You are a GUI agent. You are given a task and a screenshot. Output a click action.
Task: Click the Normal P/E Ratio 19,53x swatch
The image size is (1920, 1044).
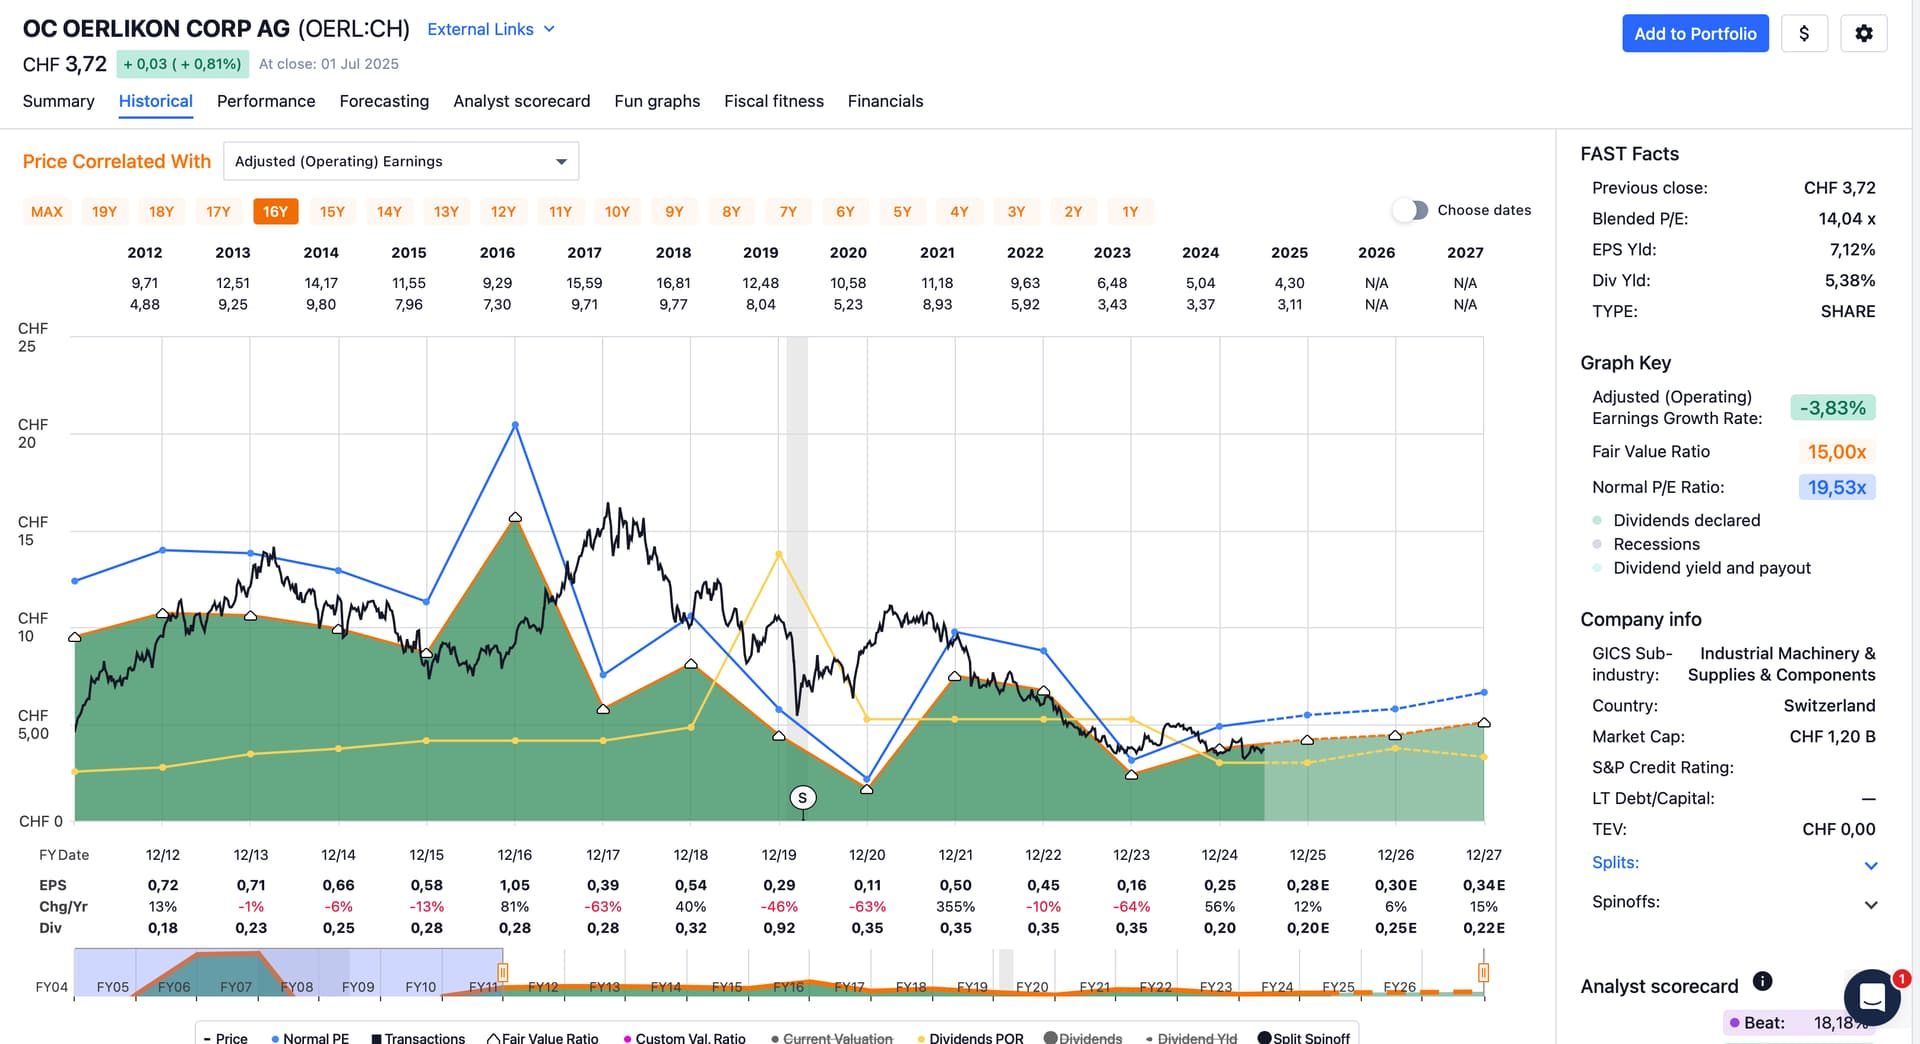click(1836, 487)
